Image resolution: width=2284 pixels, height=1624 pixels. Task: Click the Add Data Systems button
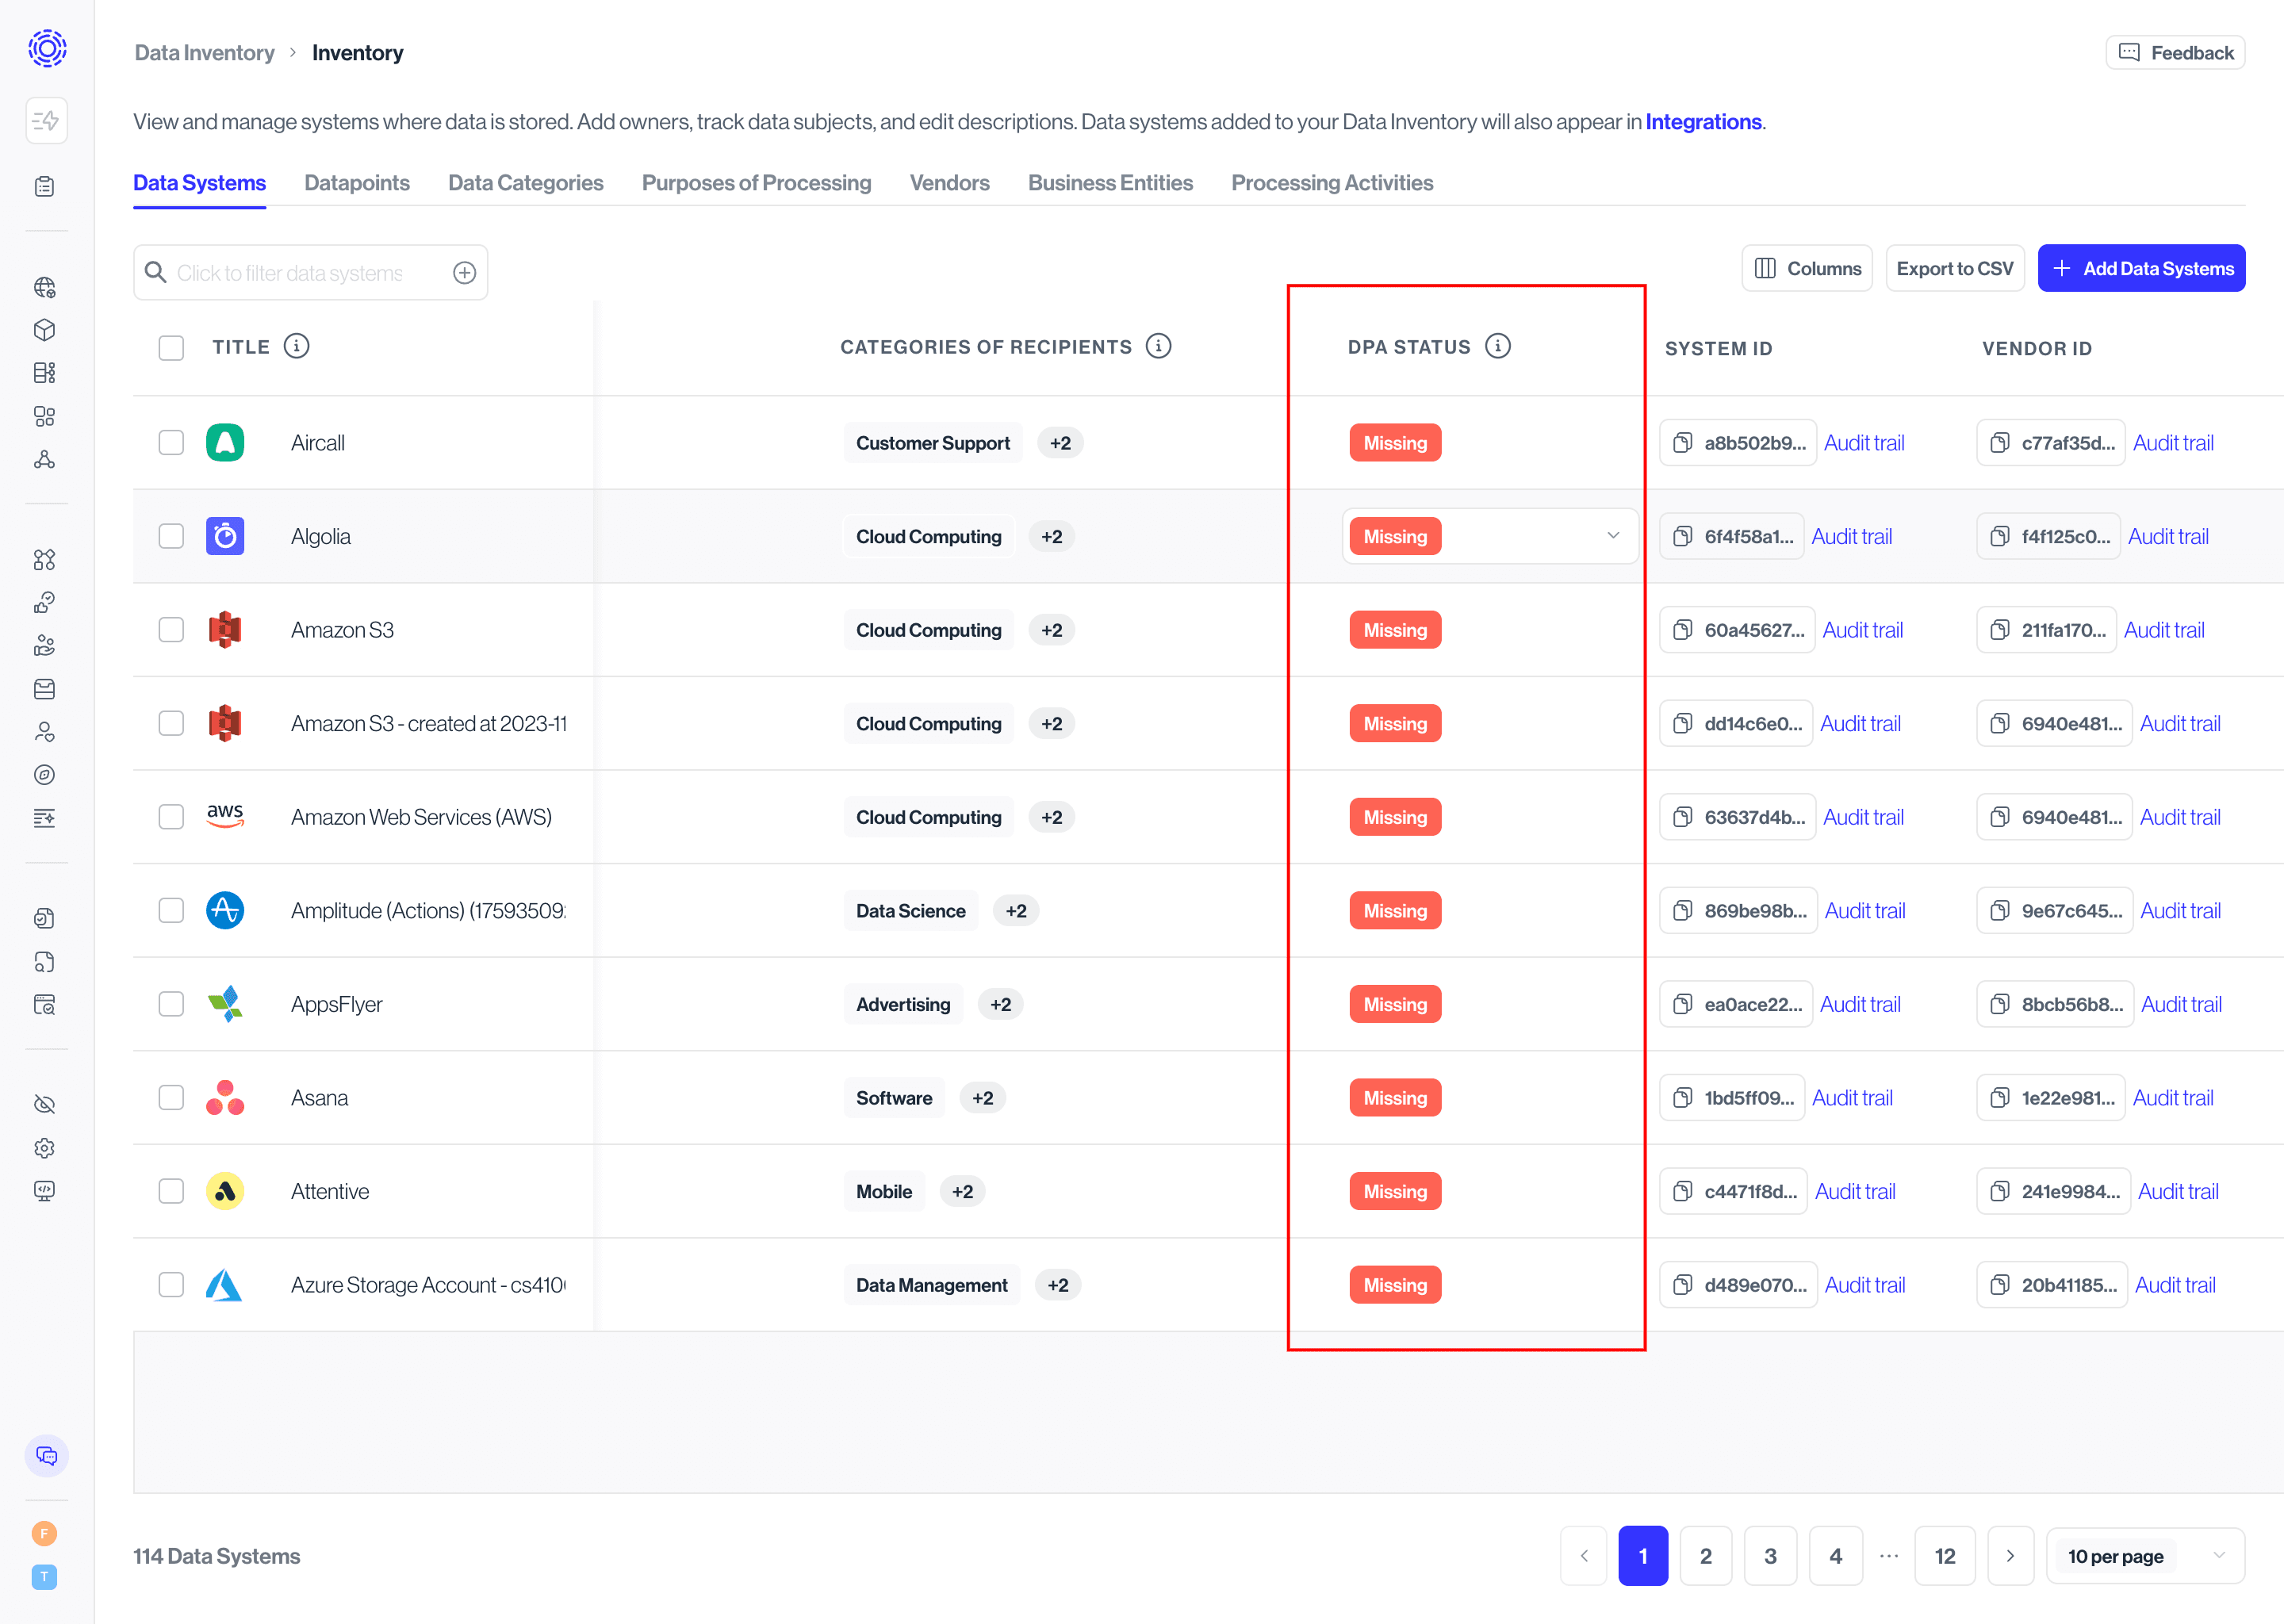coord(2141,268)
